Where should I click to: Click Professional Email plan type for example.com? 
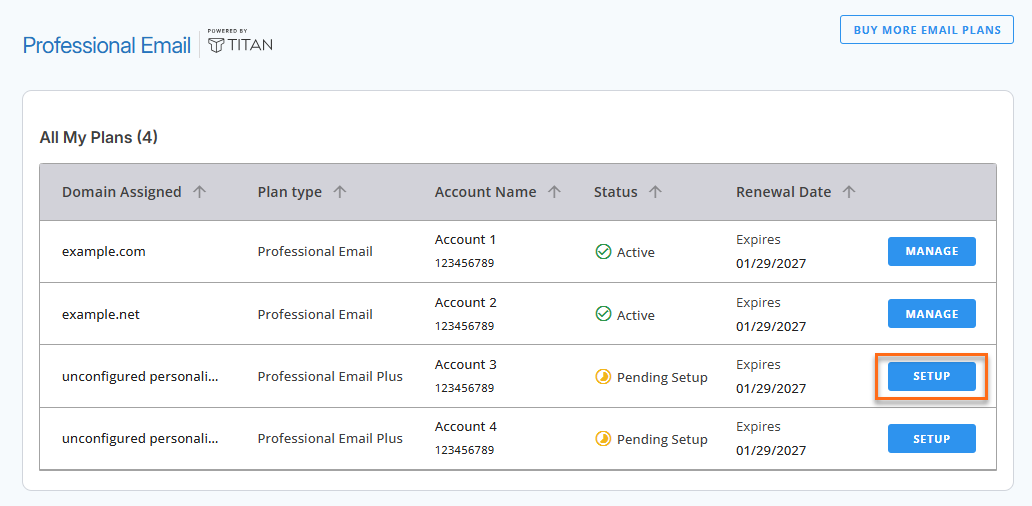[x=315, y=251]
